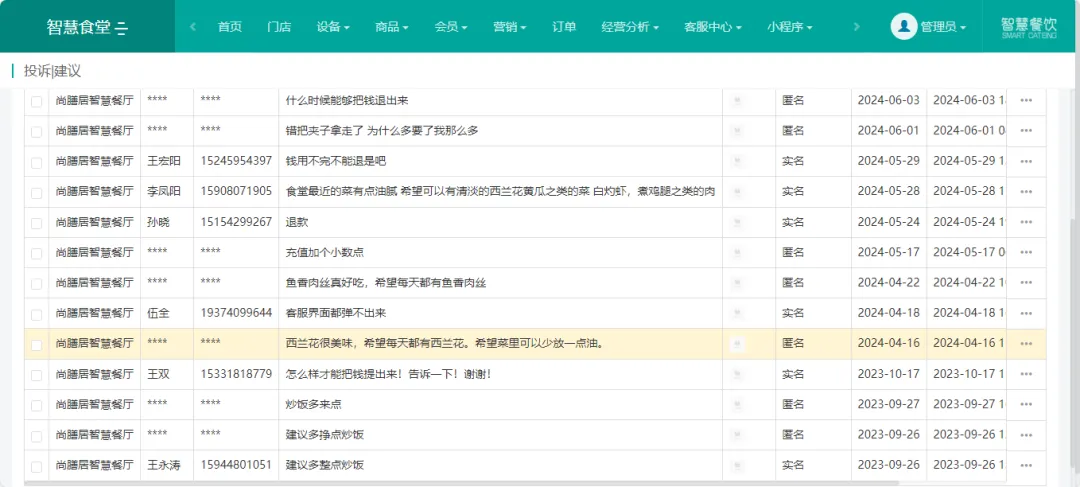Click the text 钱用不完不能退是吧
The image size is (1080, 487).
pyautogui.click(x=335, y=161)
